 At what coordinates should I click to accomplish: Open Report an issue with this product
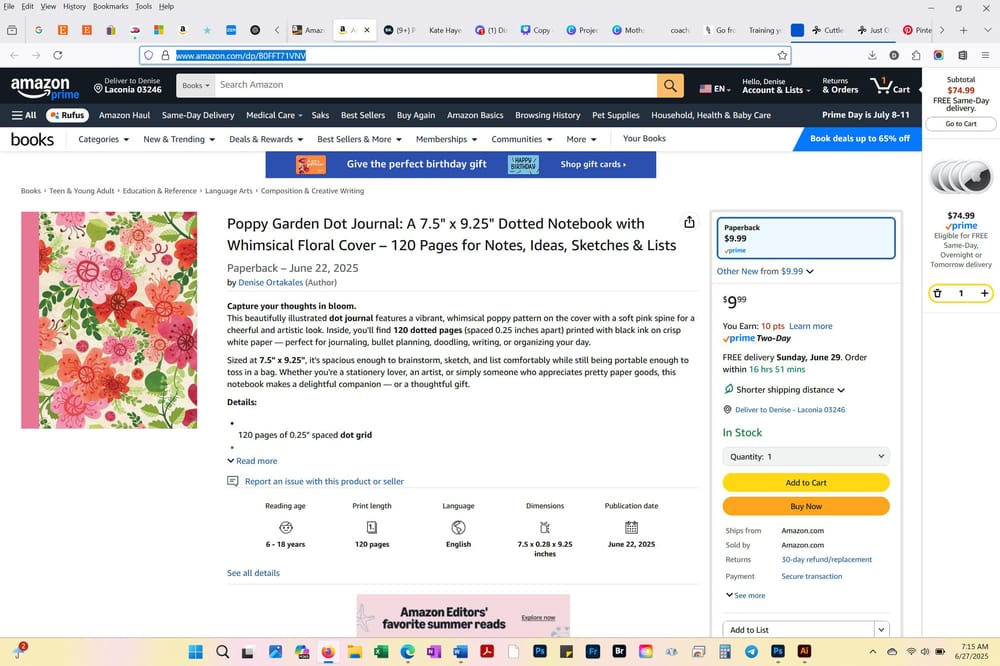324,482
